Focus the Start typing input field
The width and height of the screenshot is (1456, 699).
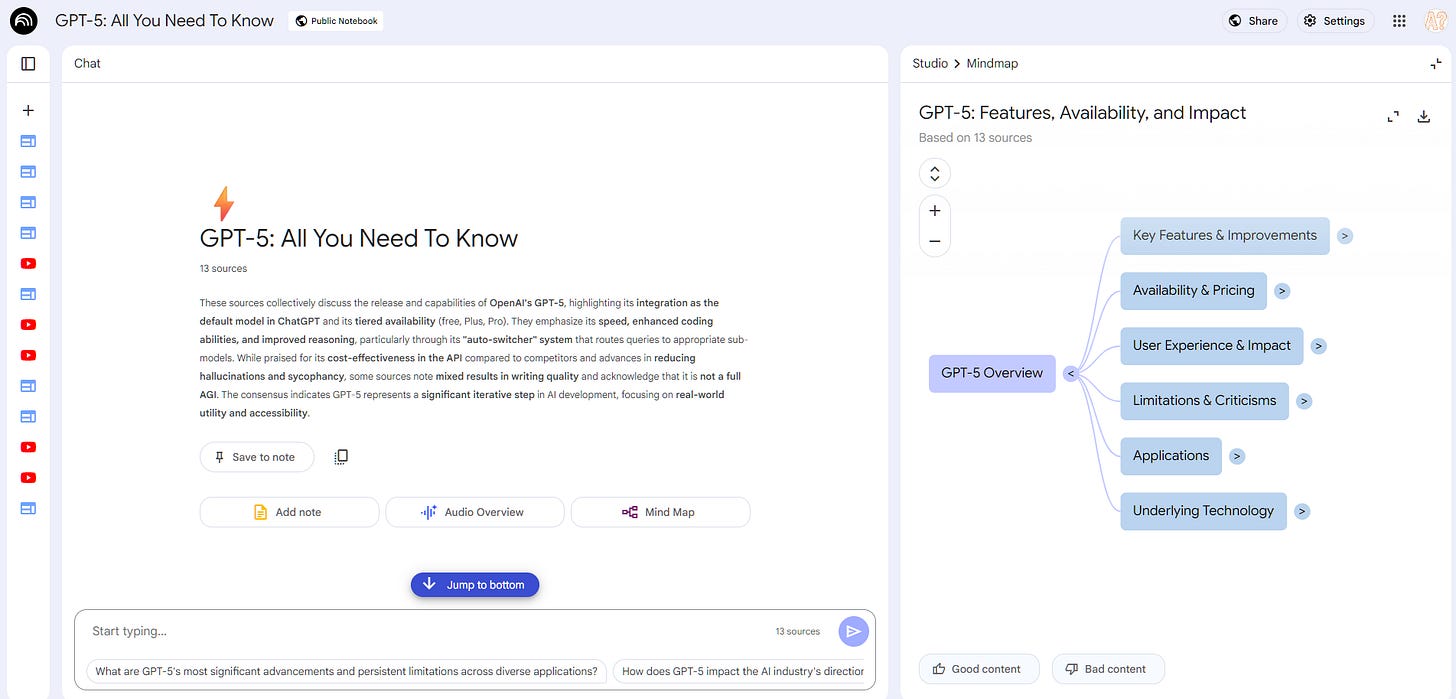point(425,631)
